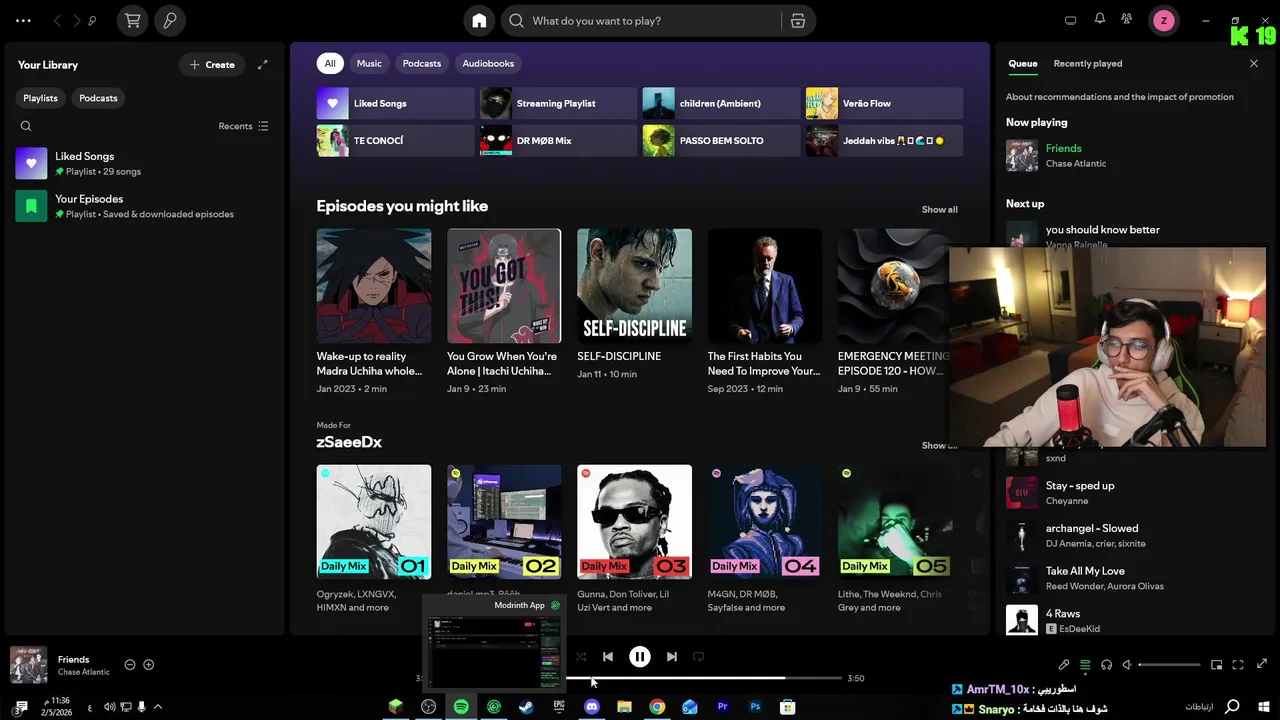Filter library by Playlists chip
The height and width of the screenshot is (720, 1280).
41,98
